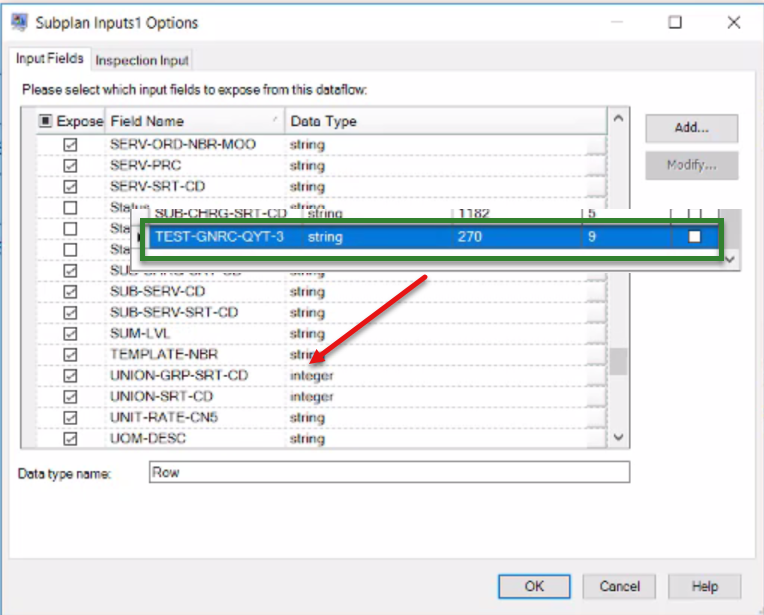This screenshot has width=764, height=615.
Task: Select the UNIT-RATE-CN5 field name
Action: tap(164, 417)
